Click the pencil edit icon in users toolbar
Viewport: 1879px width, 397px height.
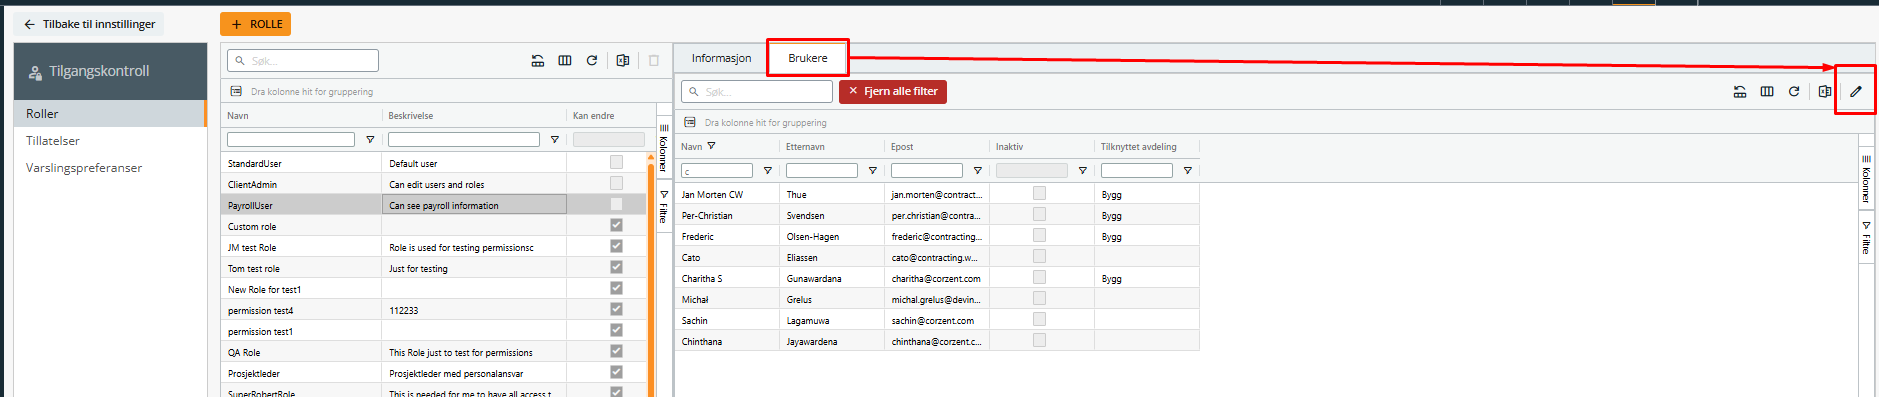point(1855,91)
